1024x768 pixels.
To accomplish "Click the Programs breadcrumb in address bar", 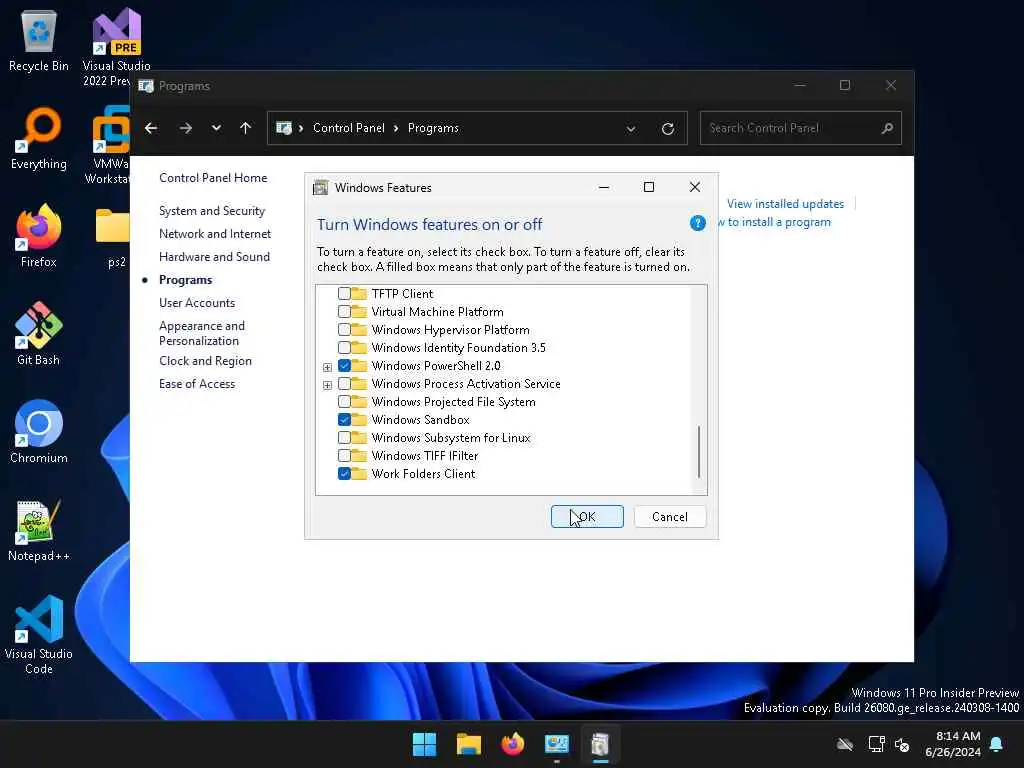I will tap(433, 128).
